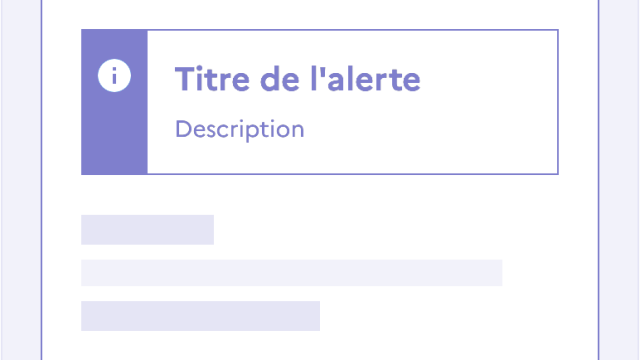
Task: Click white space right of the third placeholder bar
Action: coord(459,316)
